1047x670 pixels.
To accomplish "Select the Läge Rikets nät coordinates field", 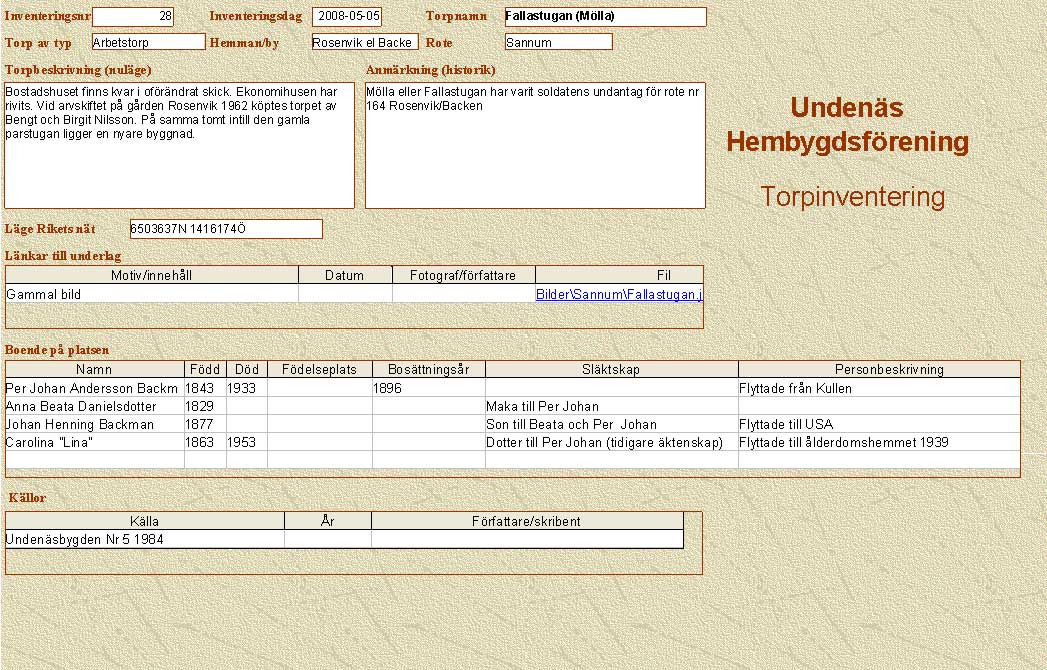I will 225,229.
